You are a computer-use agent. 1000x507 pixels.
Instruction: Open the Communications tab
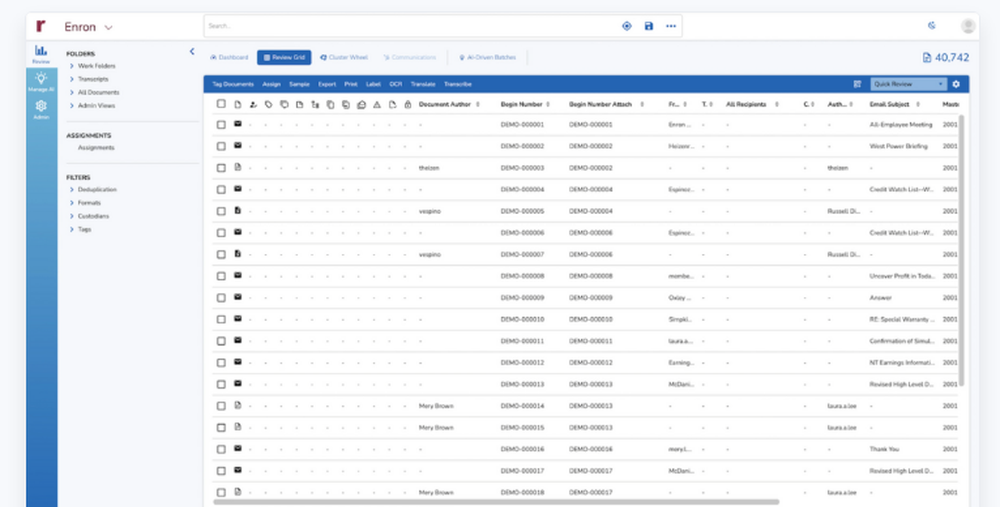[409, 57]
